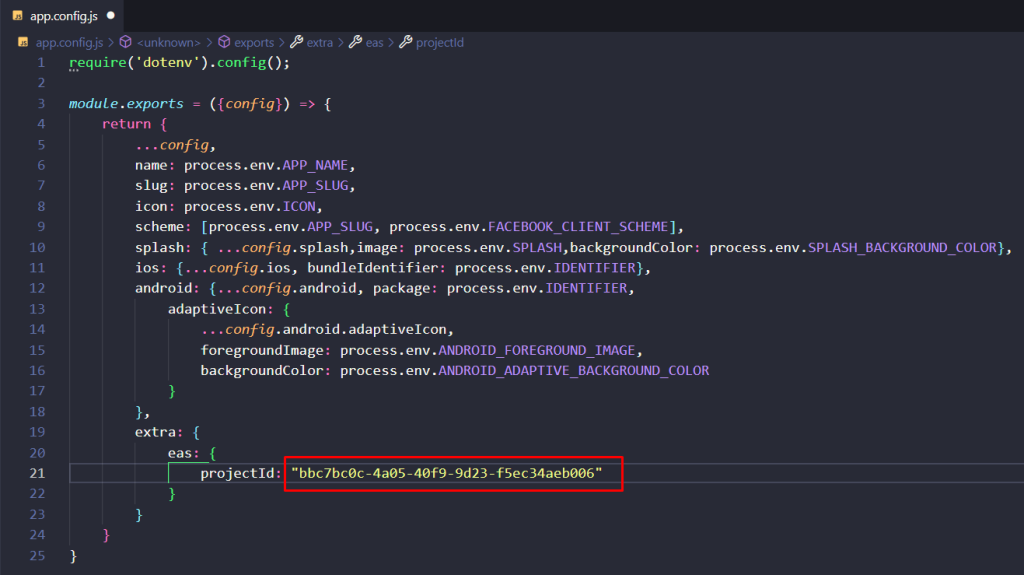The height and width of the screenshot is (575, 1024).
Task: Click the return keyword on line 4
Action: (126, 124)
